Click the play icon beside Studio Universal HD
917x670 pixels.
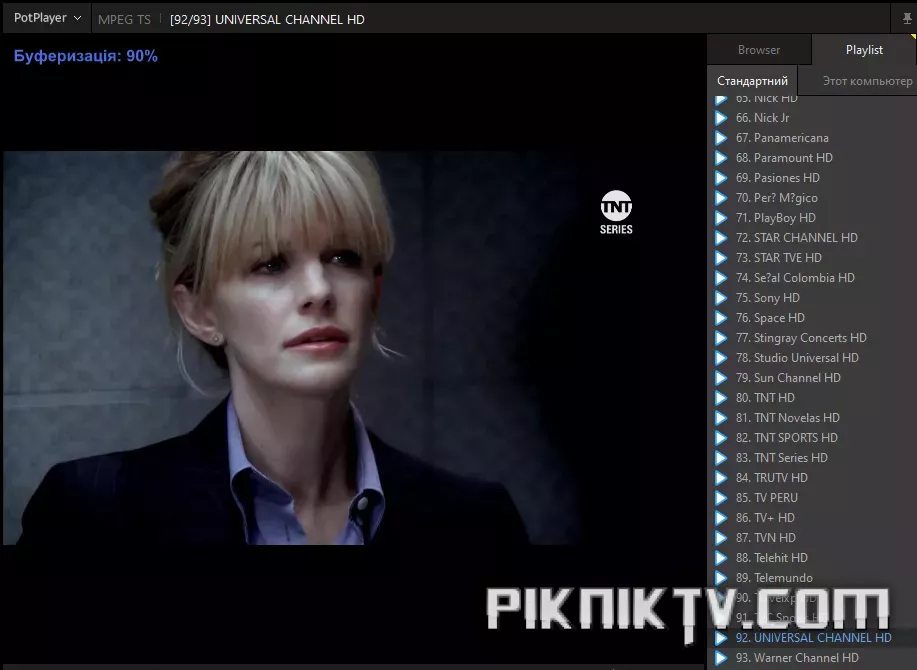(721, 358)
